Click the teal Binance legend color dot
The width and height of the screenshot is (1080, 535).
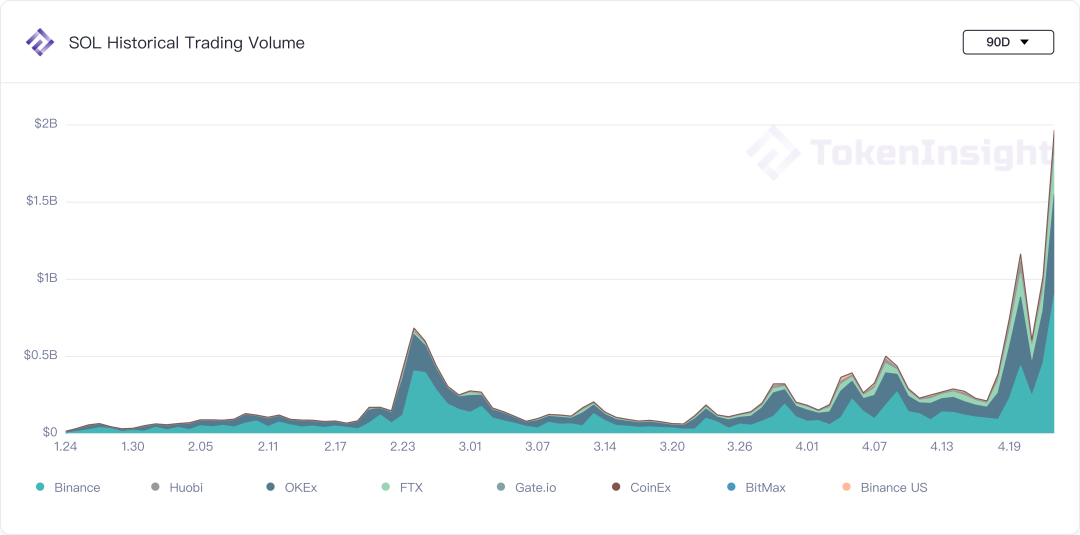click(x=40, y=487)
